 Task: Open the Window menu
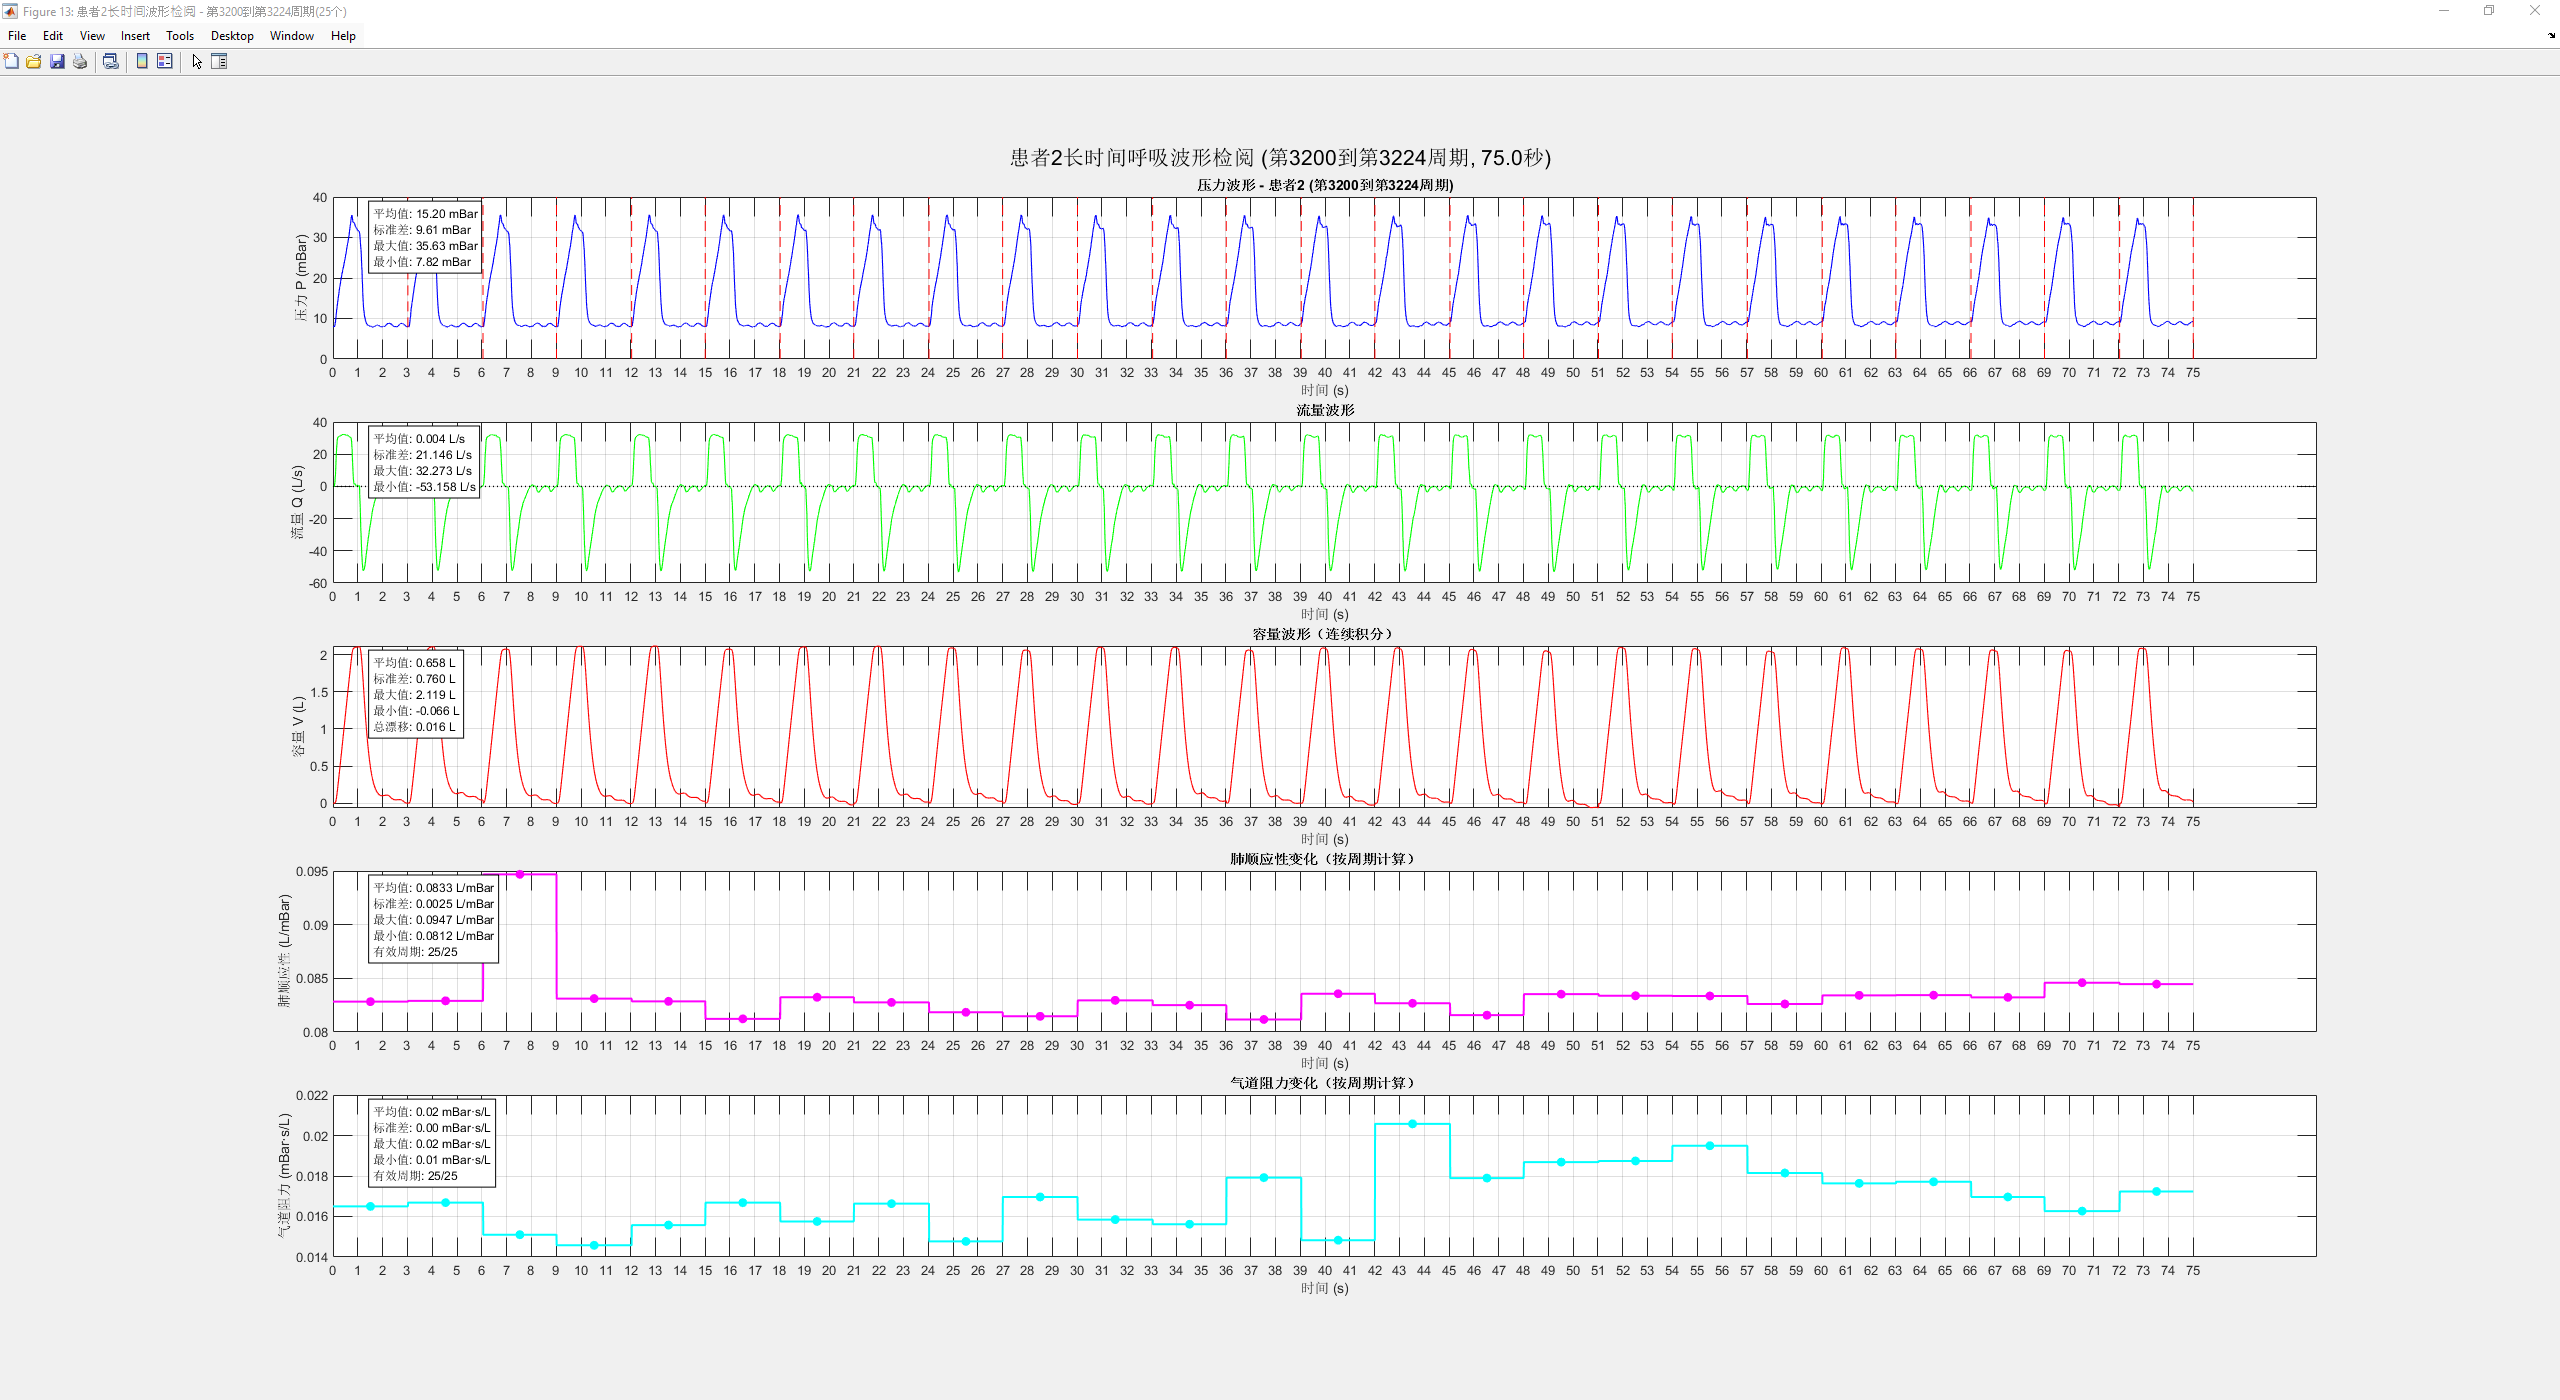tap(292, 36)
